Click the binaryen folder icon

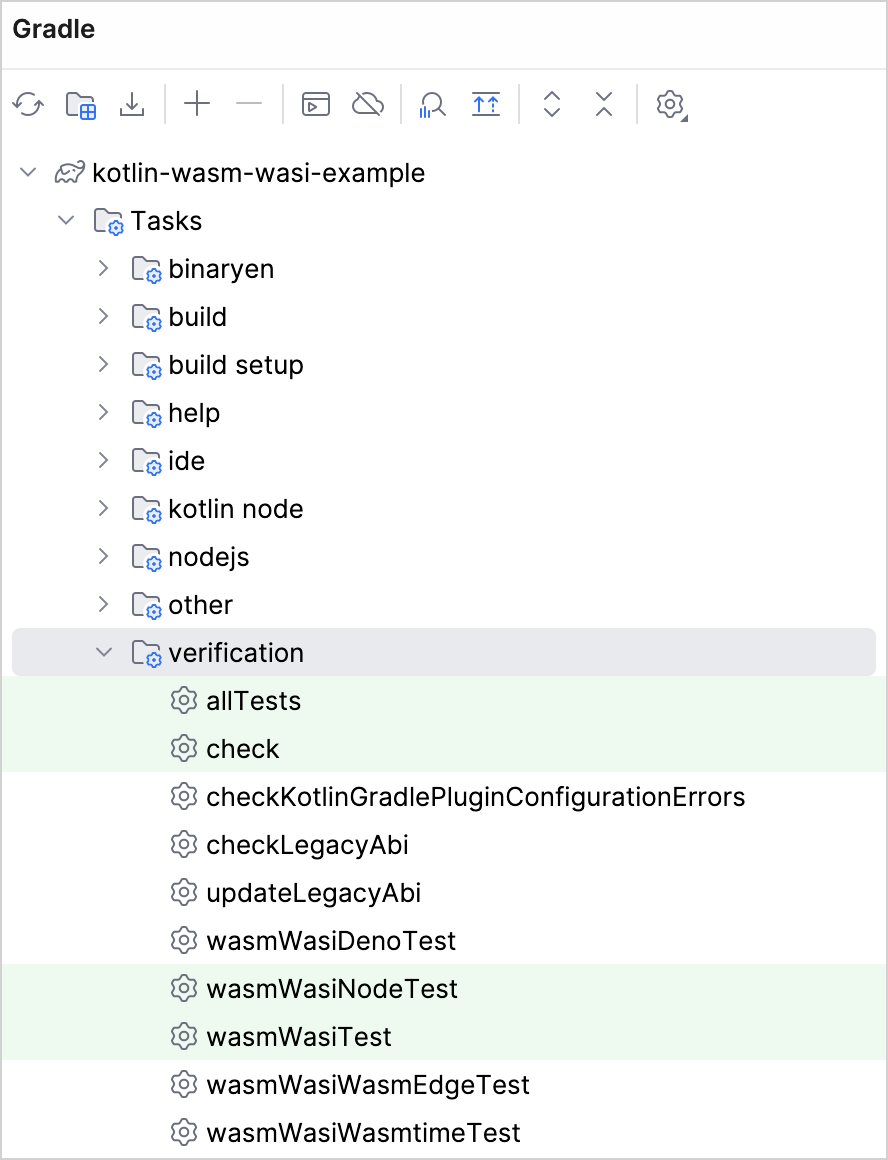(x=146, y=269)
